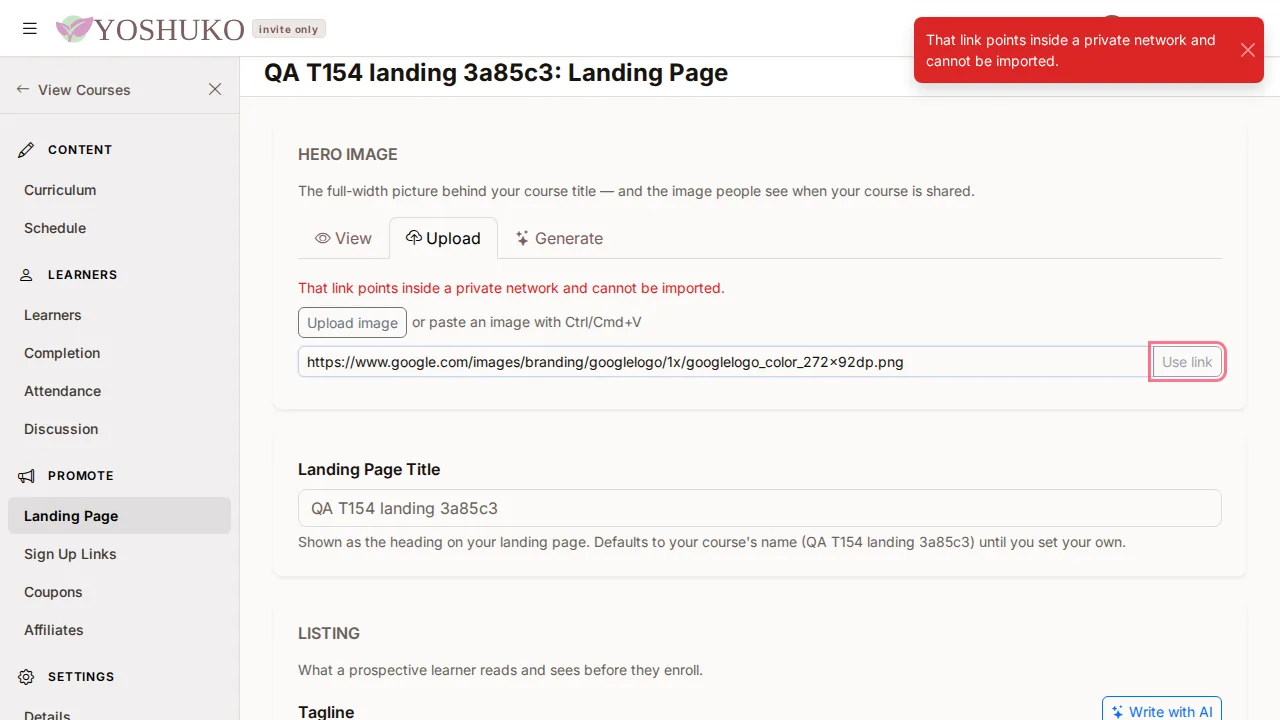Viewport: 1280px width, 720px height.
Task: Click the Promote megaphone icon
Action: point(26,476)
